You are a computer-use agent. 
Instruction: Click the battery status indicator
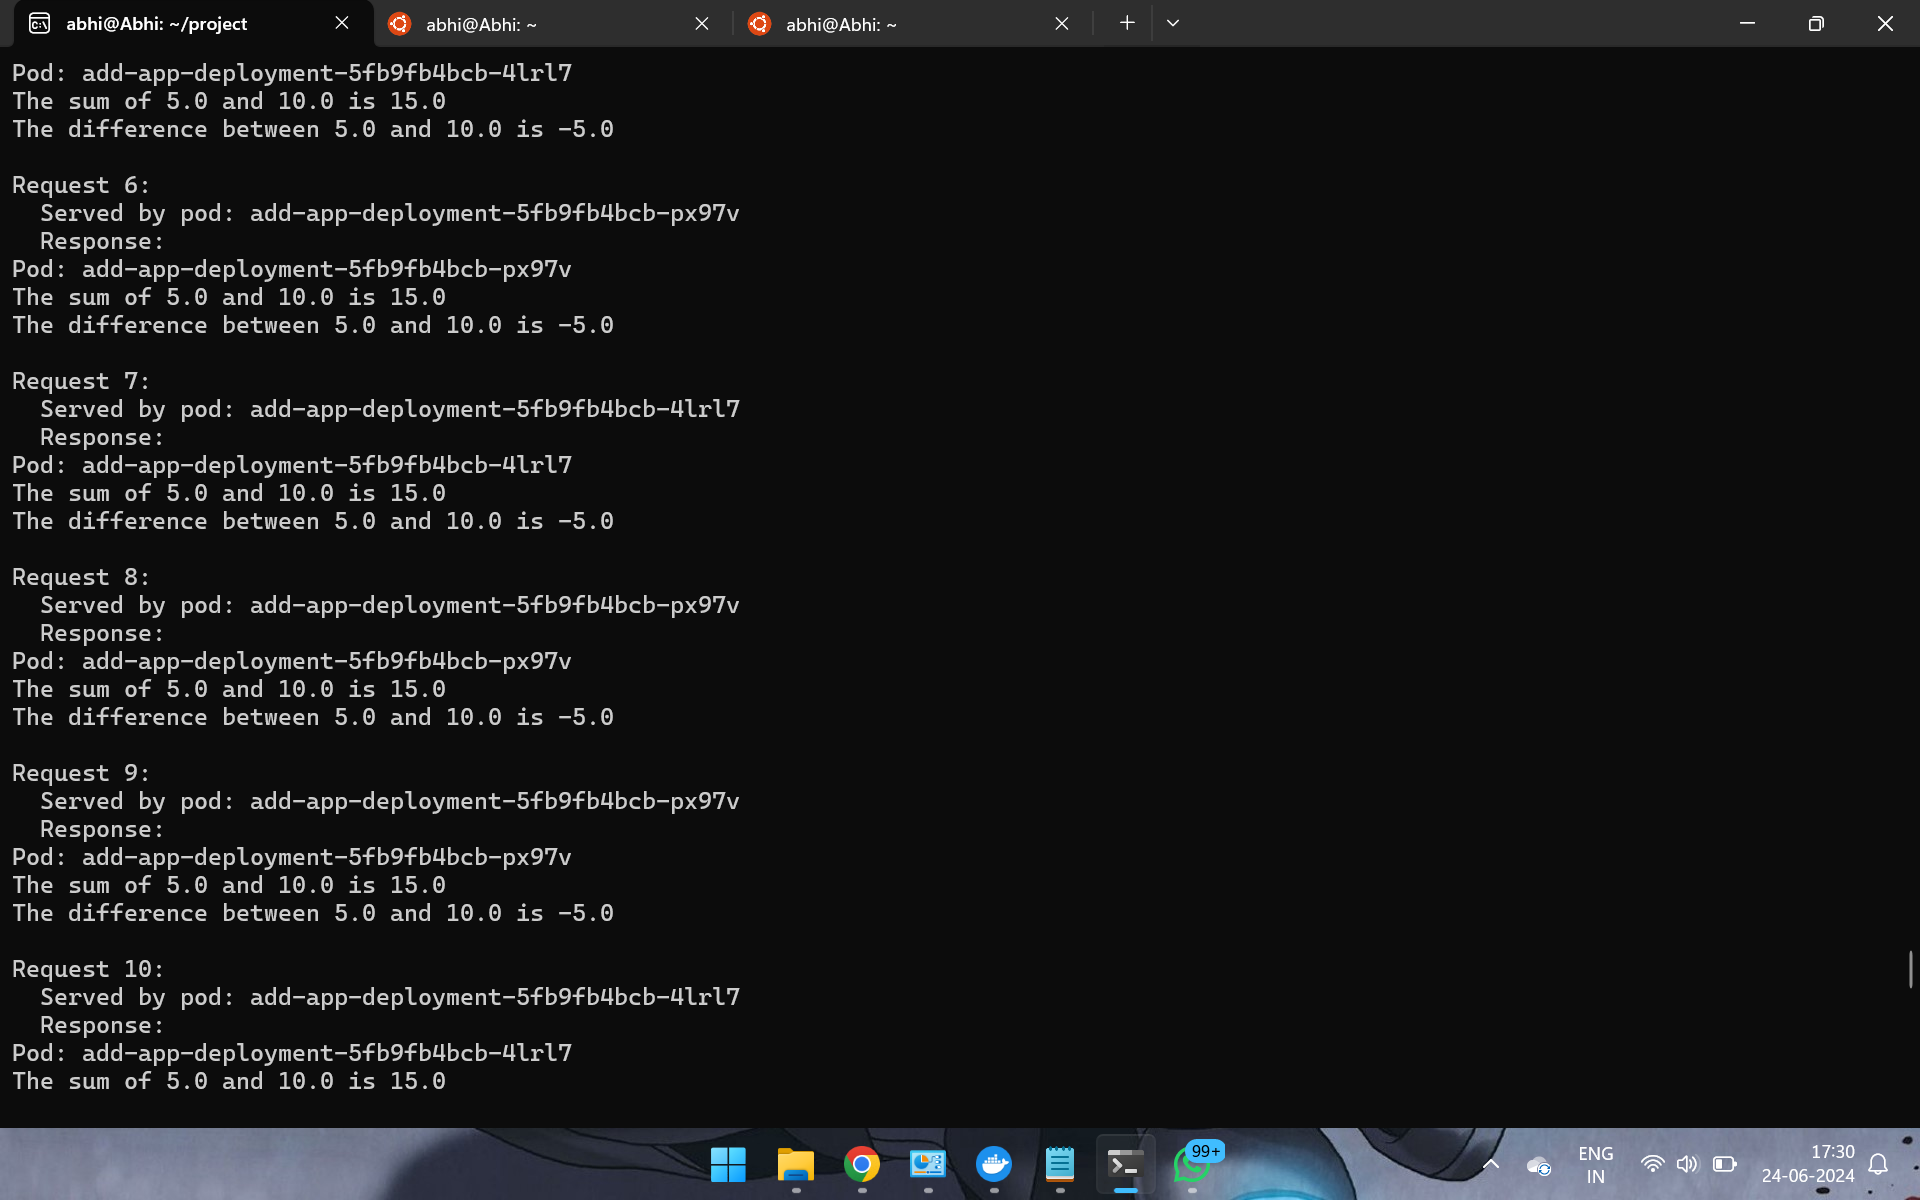[x=1724, y=1164]
